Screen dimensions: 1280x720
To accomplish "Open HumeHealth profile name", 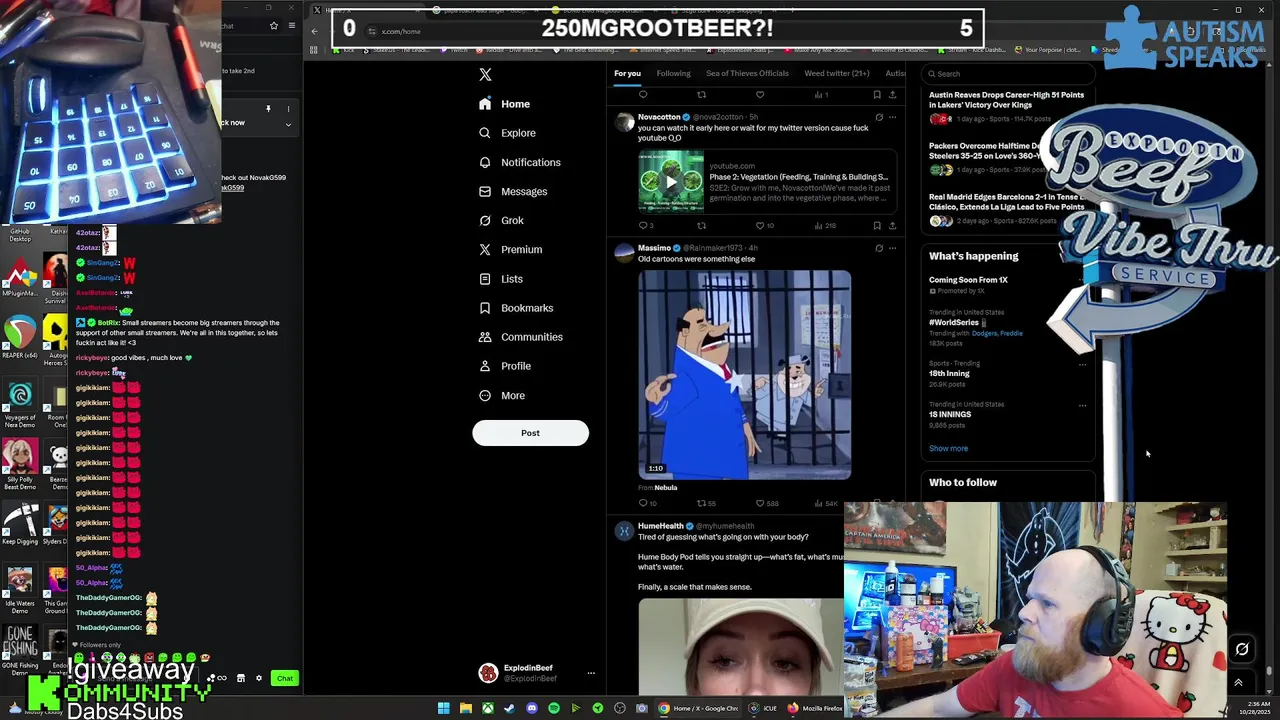I will [661, 526].
